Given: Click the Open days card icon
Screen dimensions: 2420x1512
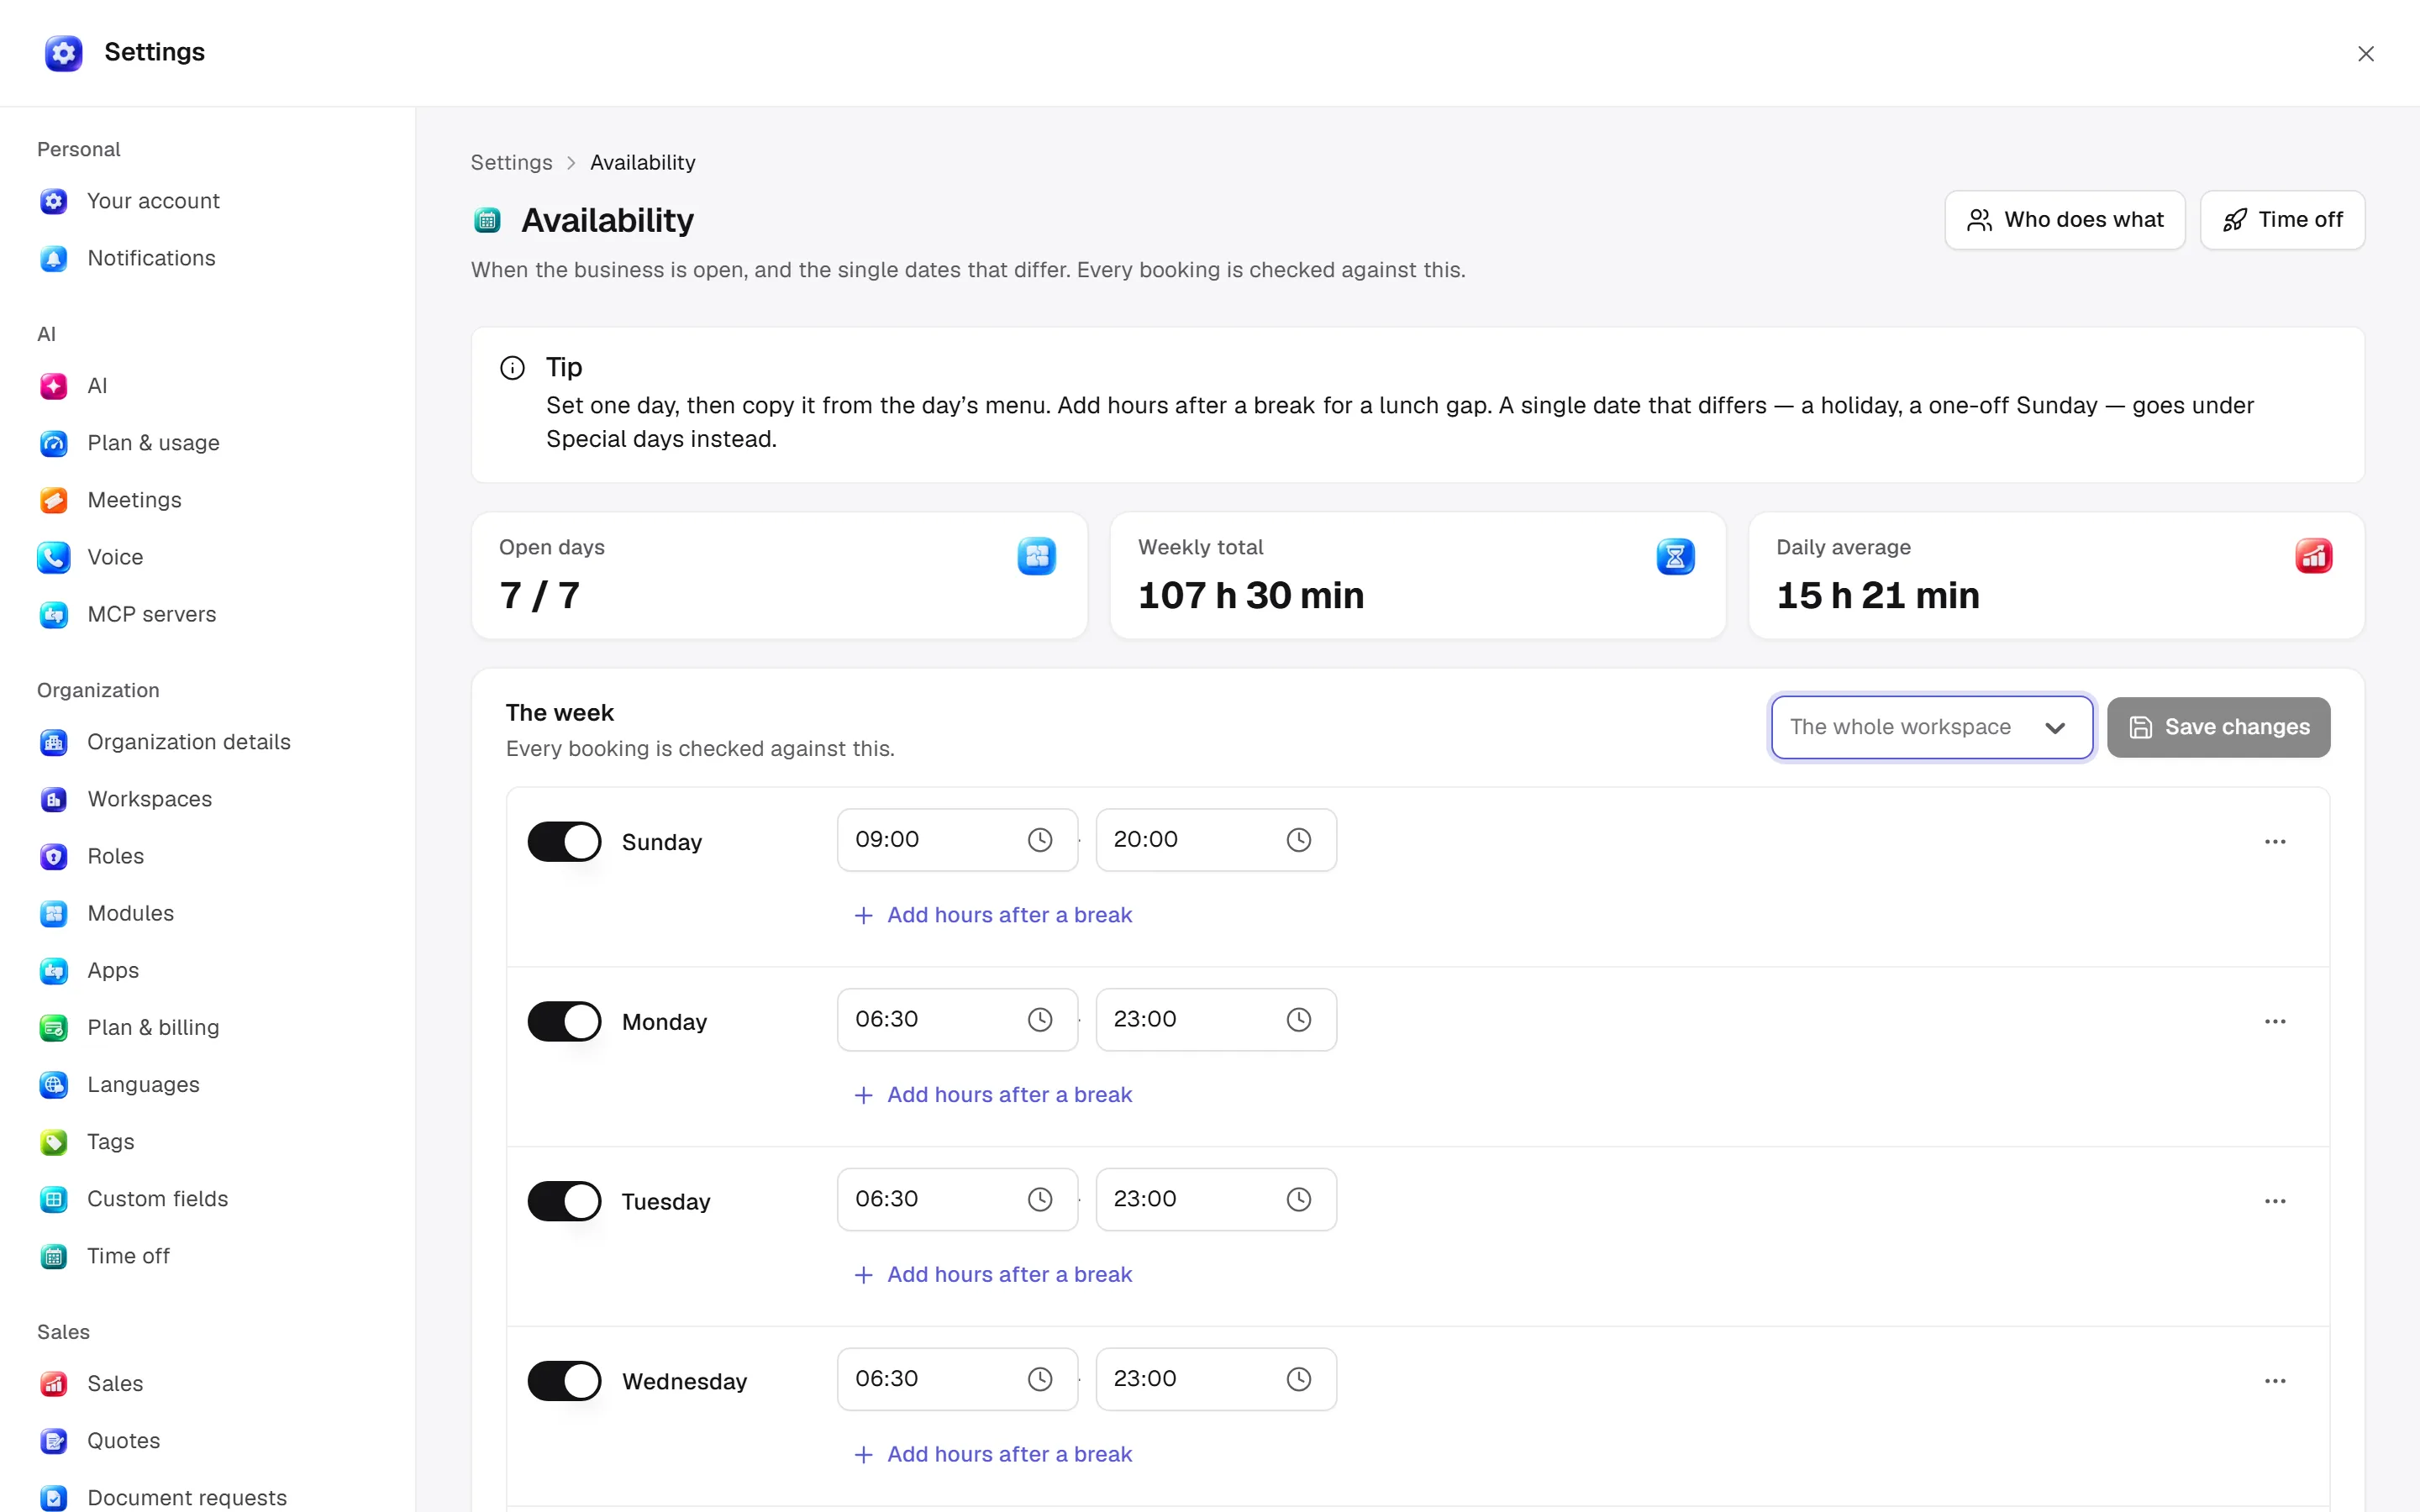Looking at the screenshot, I should tap(1037, 556).
